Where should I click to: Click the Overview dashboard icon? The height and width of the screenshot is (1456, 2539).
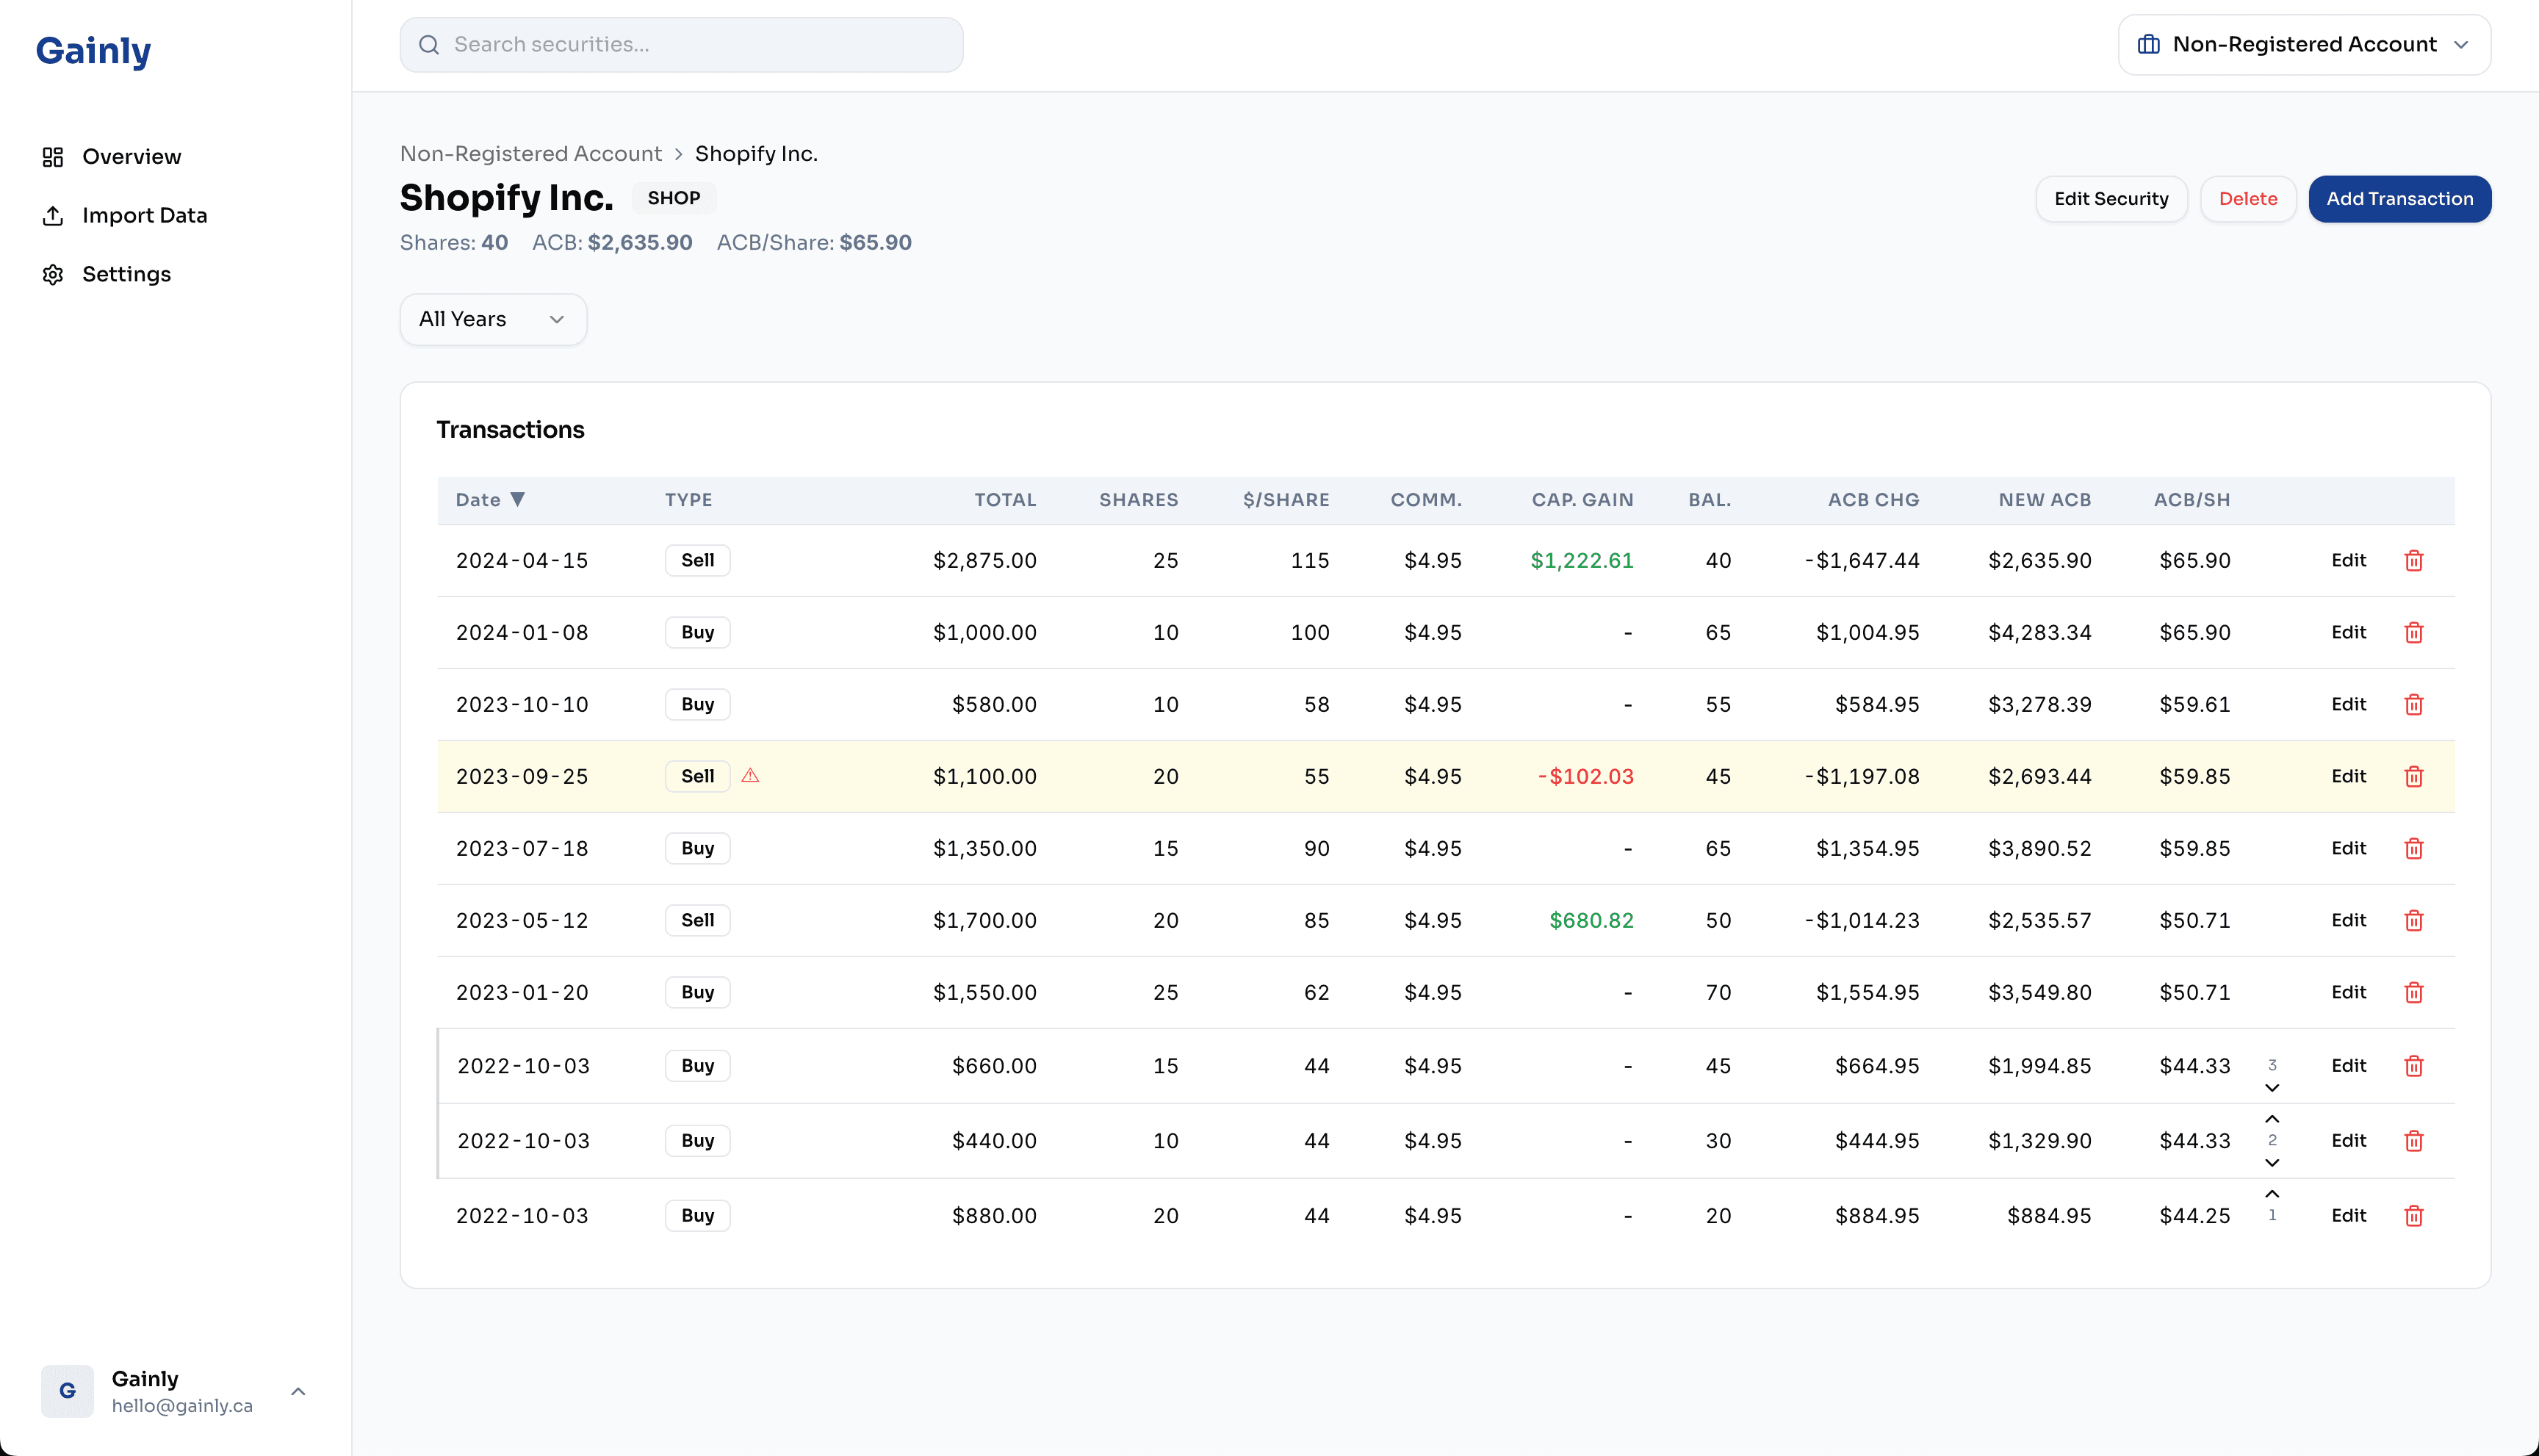tap(53, 157)
